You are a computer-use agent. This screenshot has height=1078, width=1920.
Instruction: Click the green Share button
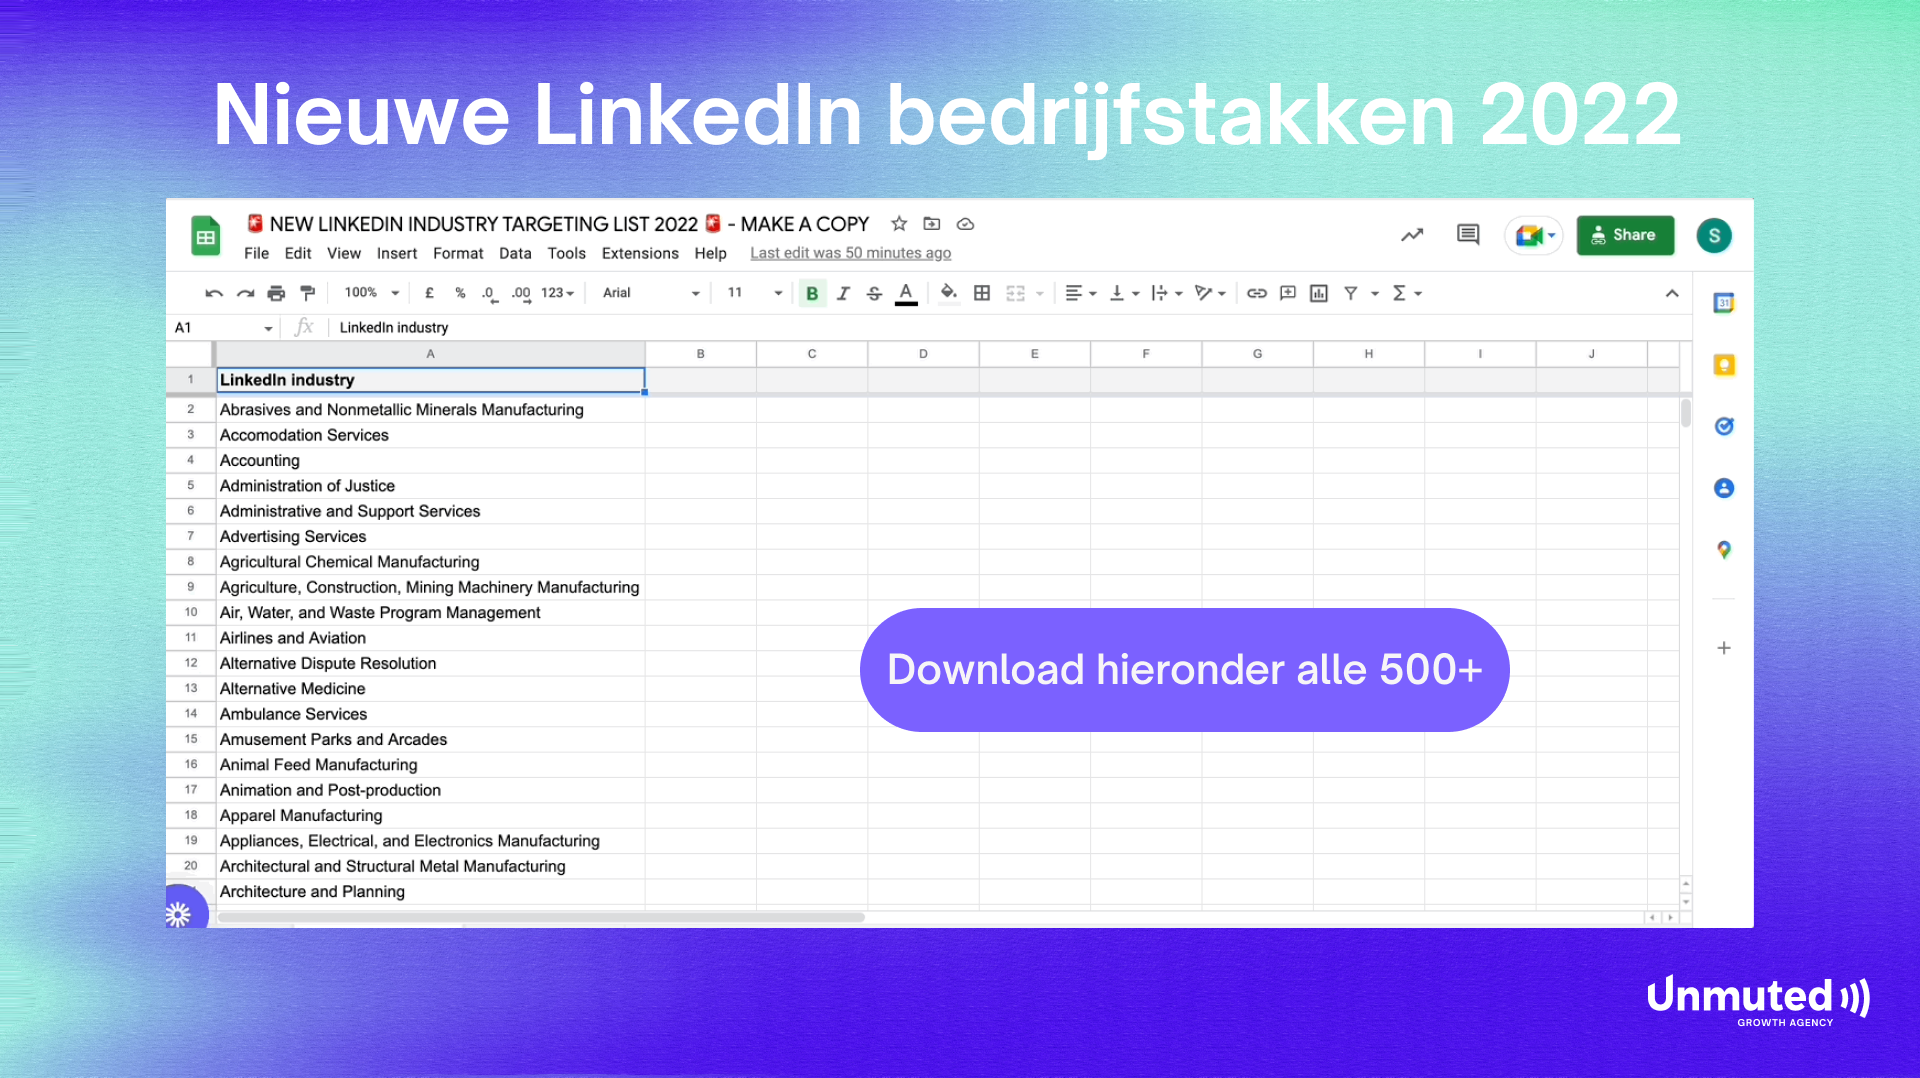pos(1625,235)
